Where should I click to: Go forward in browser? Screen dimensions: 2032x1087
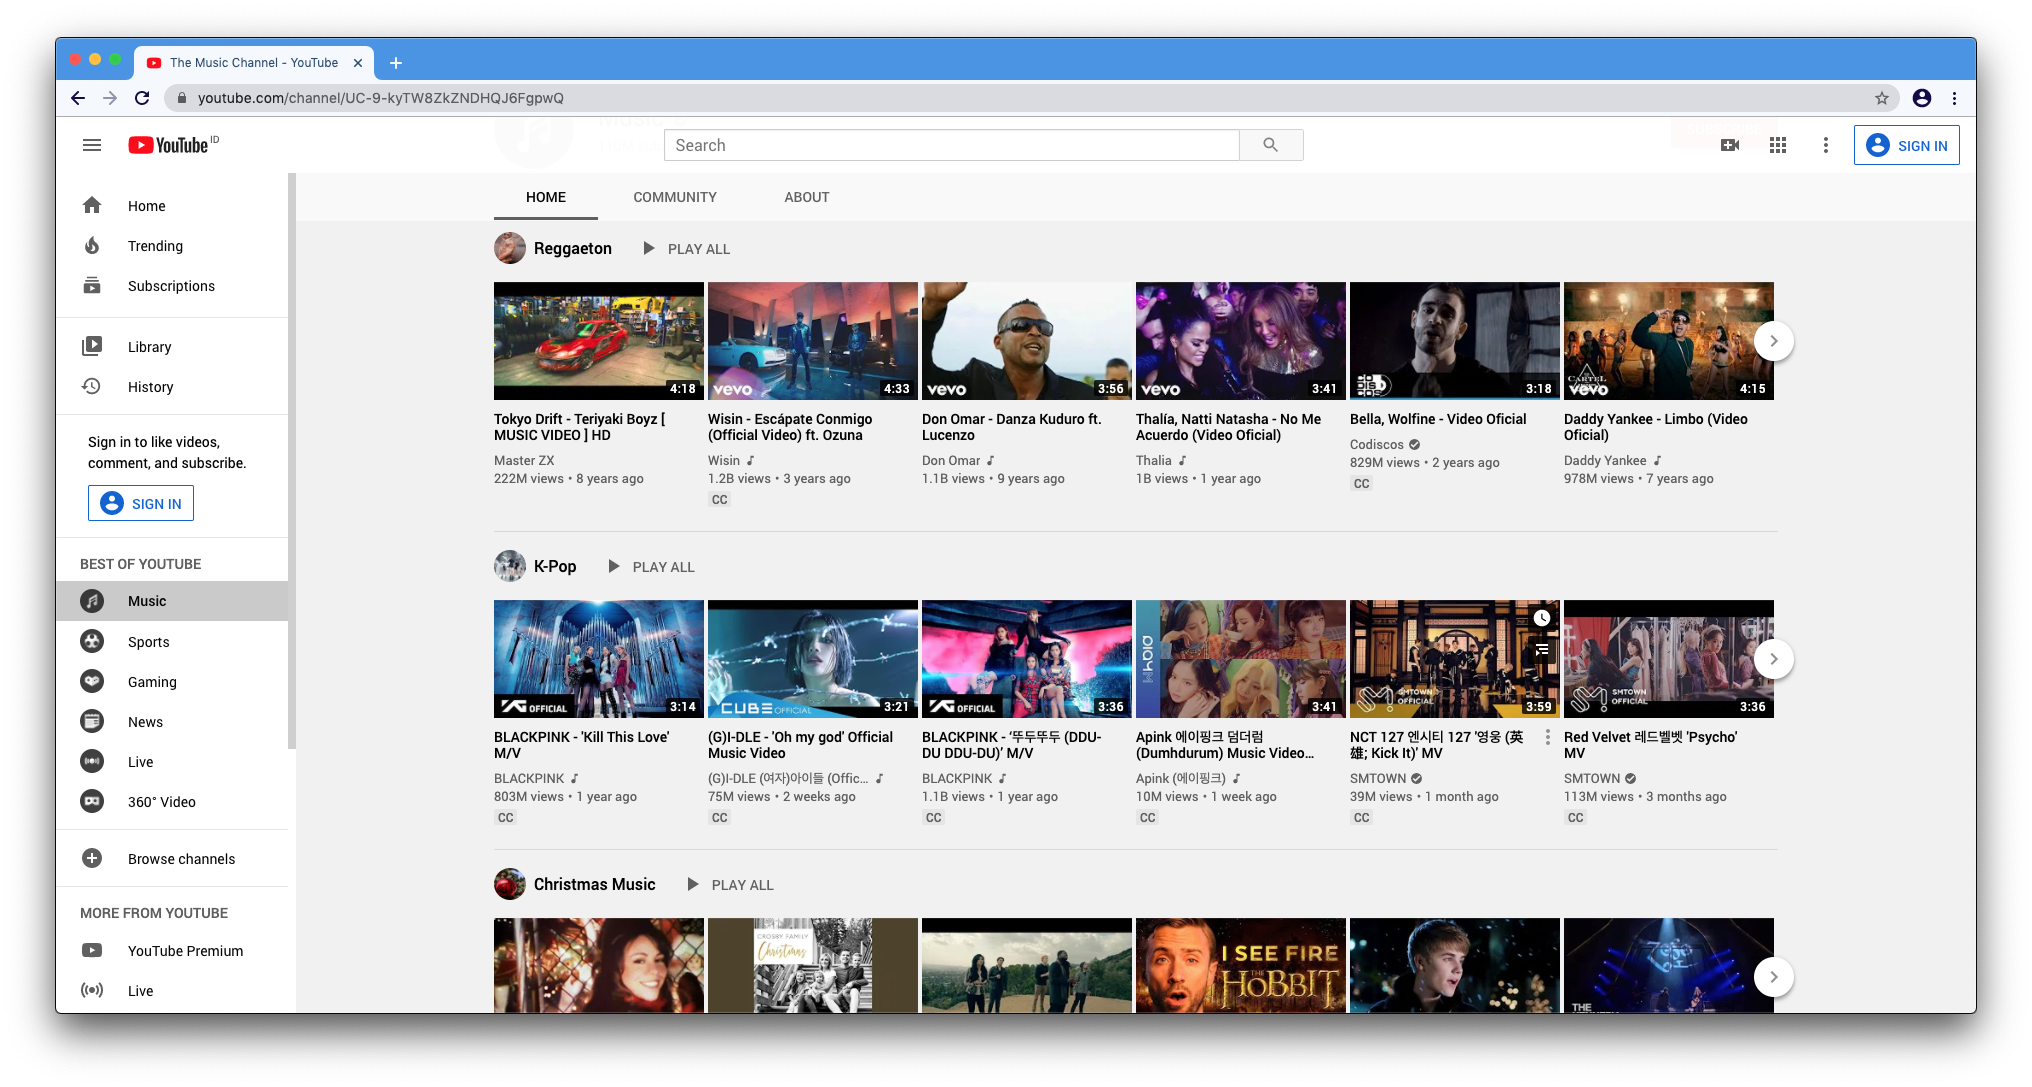110,98
